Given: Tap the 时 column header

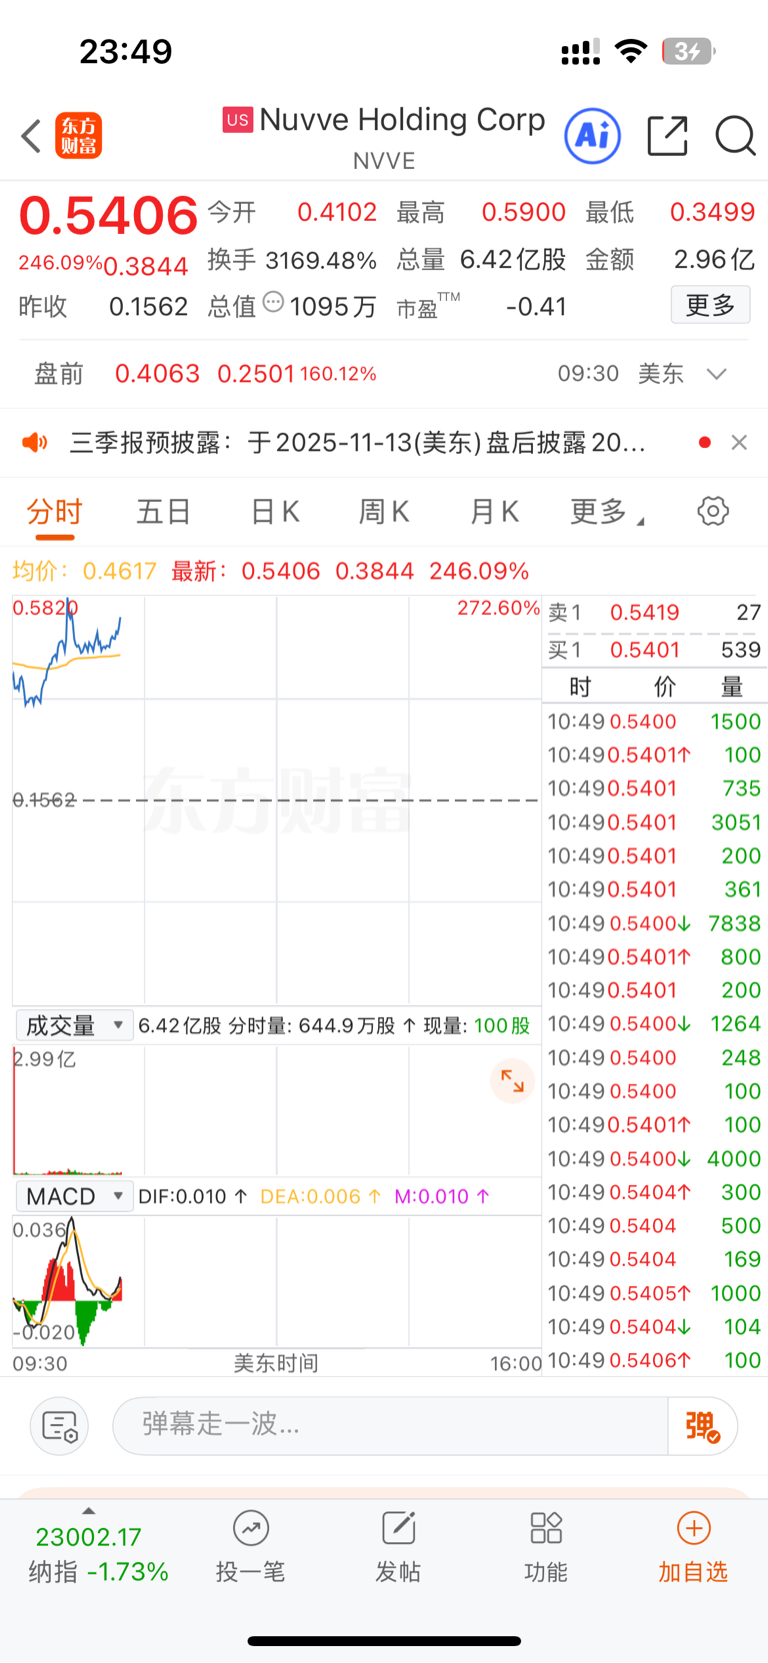Looking at the screenshot, I should click(580, 687).
